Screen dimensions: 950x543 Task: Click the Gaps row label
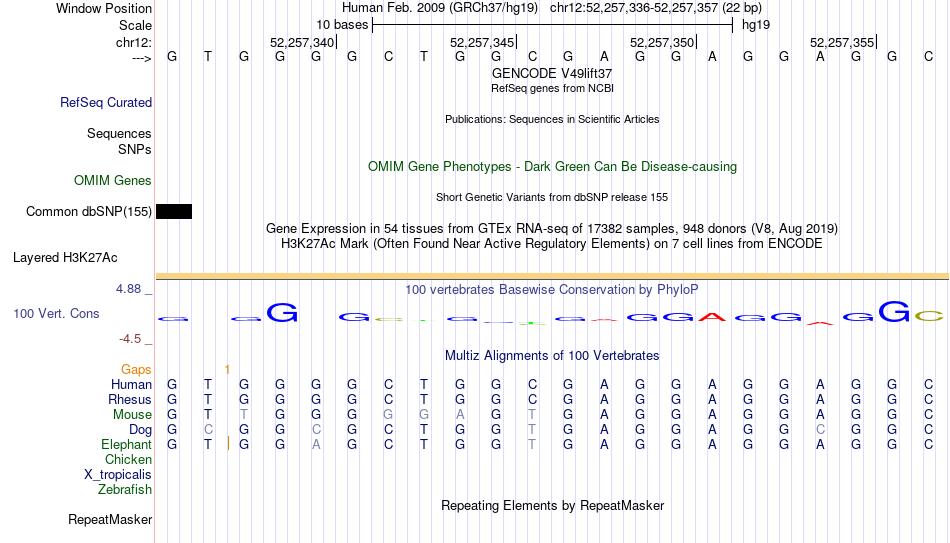136,370
